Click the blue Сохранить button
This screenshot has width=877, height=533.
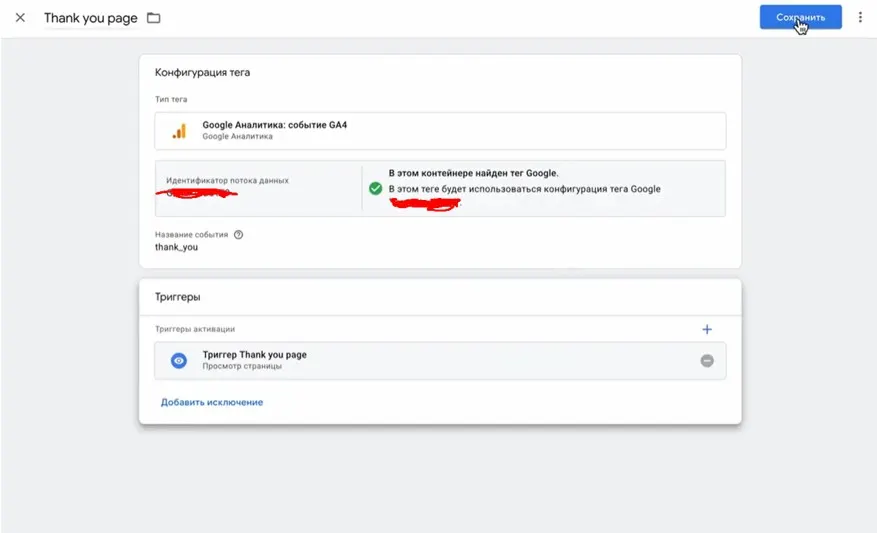[x=800, y=17]
